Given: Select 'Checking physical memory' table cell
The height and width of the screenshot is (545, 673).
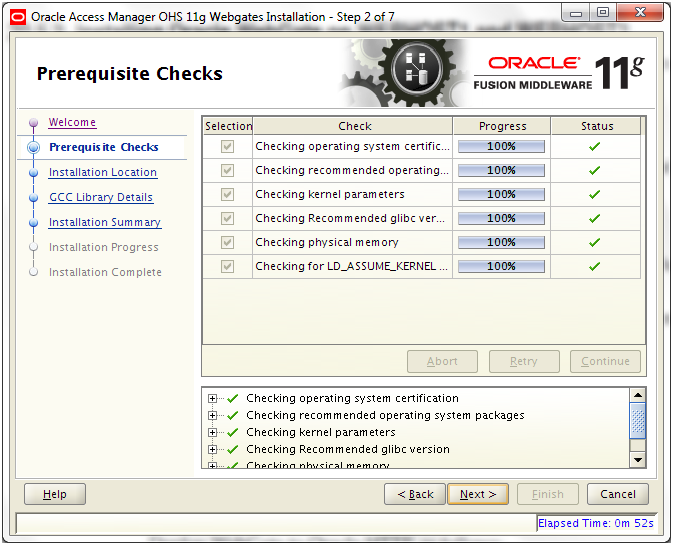Looking at the screenshot, I should 352,243.
